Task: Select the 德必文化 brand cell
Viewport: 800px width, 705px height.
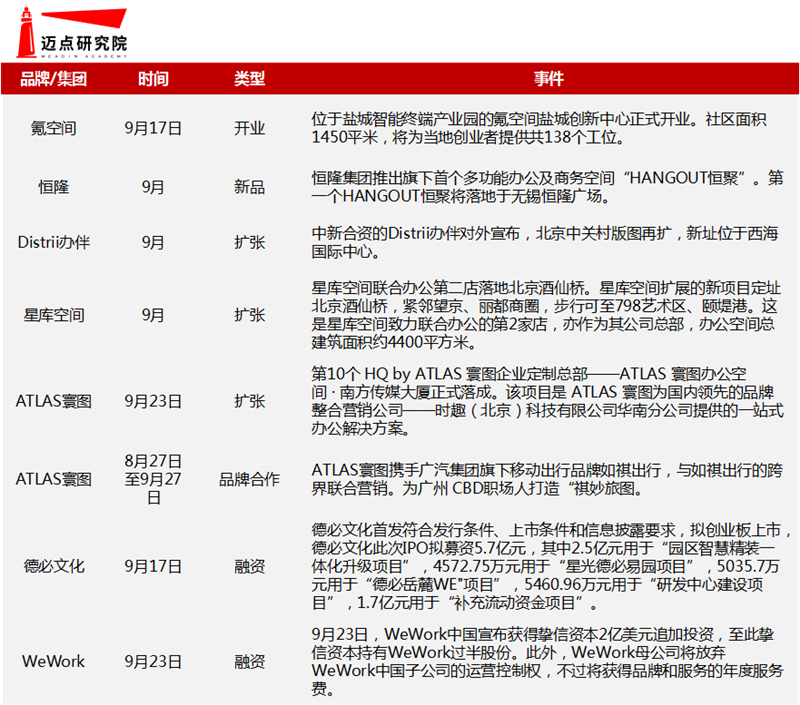Action: [54, 567]
